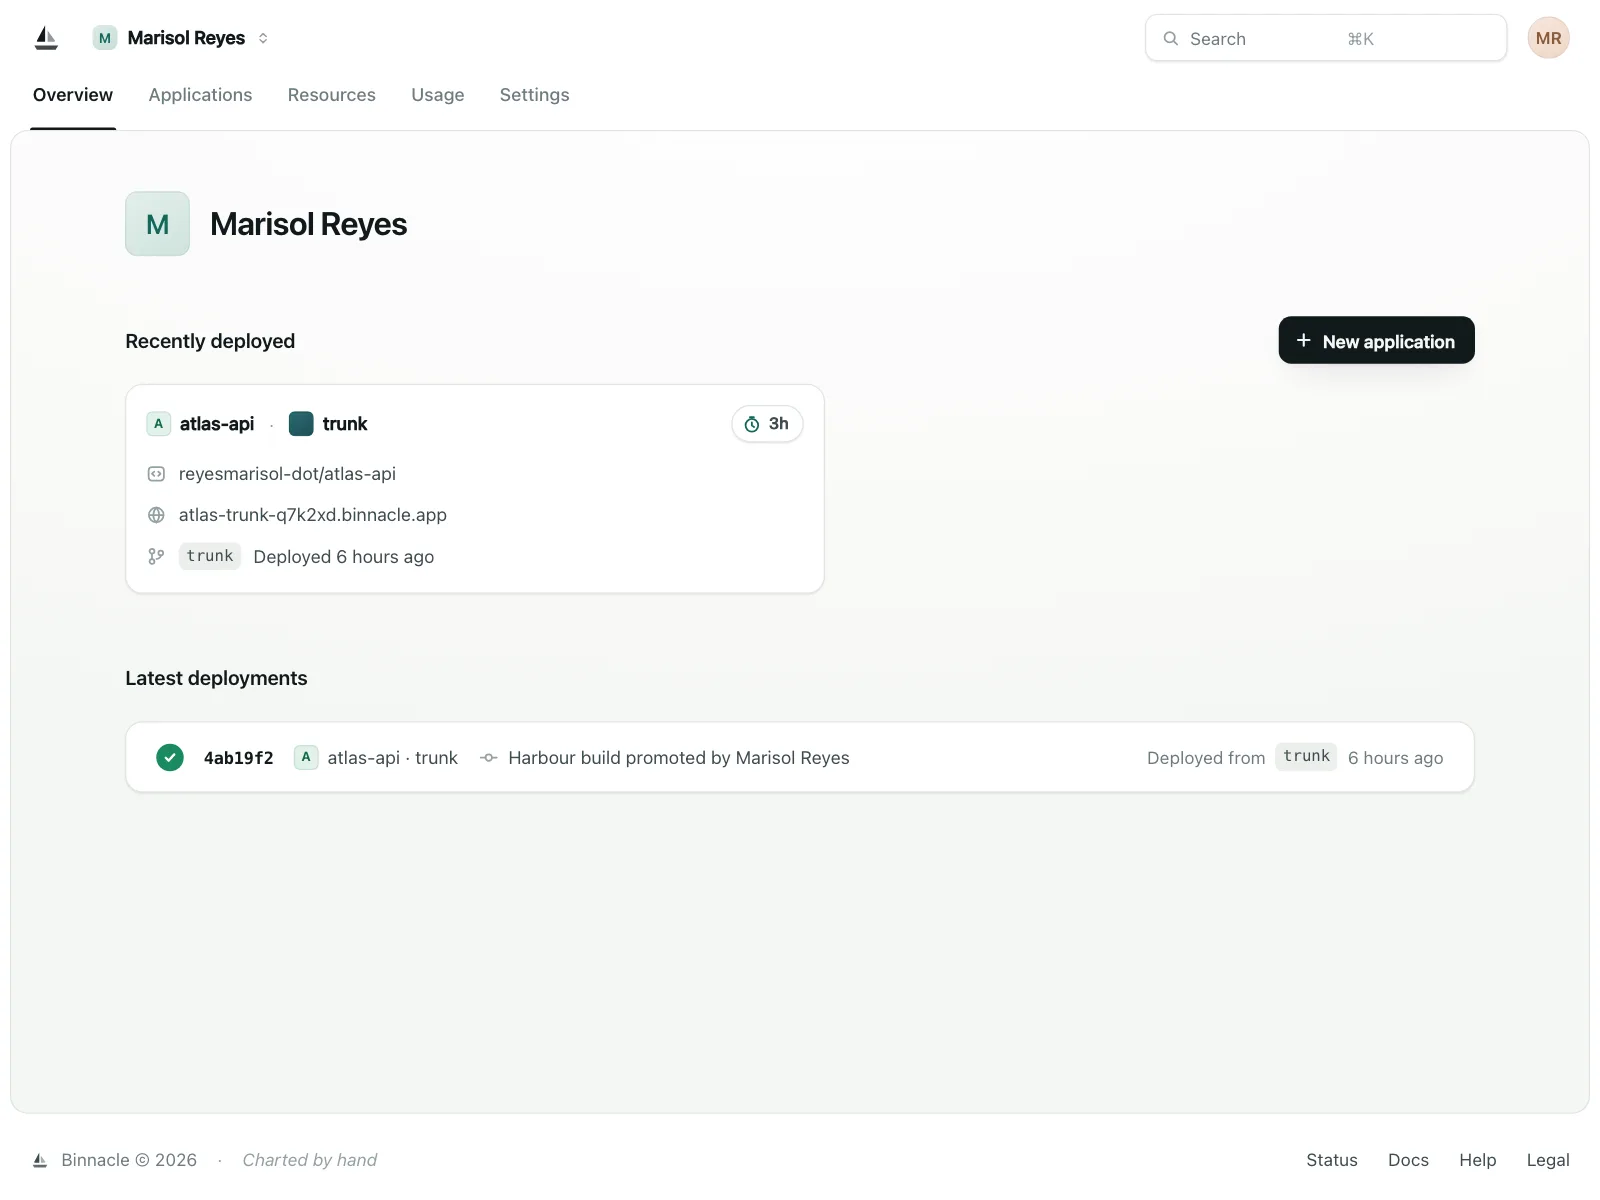This screenshot has width=1600, height=1200.
Task: Click the footer Binnacle sailboat icon
Action: pyautogui.click(x=40, y=1160)
